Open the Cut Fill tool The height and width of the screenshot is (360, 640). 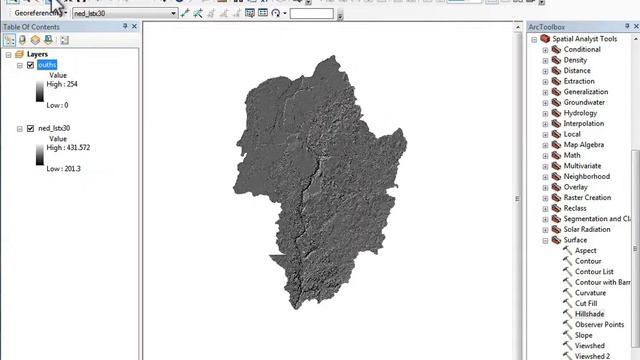point(586,303)
